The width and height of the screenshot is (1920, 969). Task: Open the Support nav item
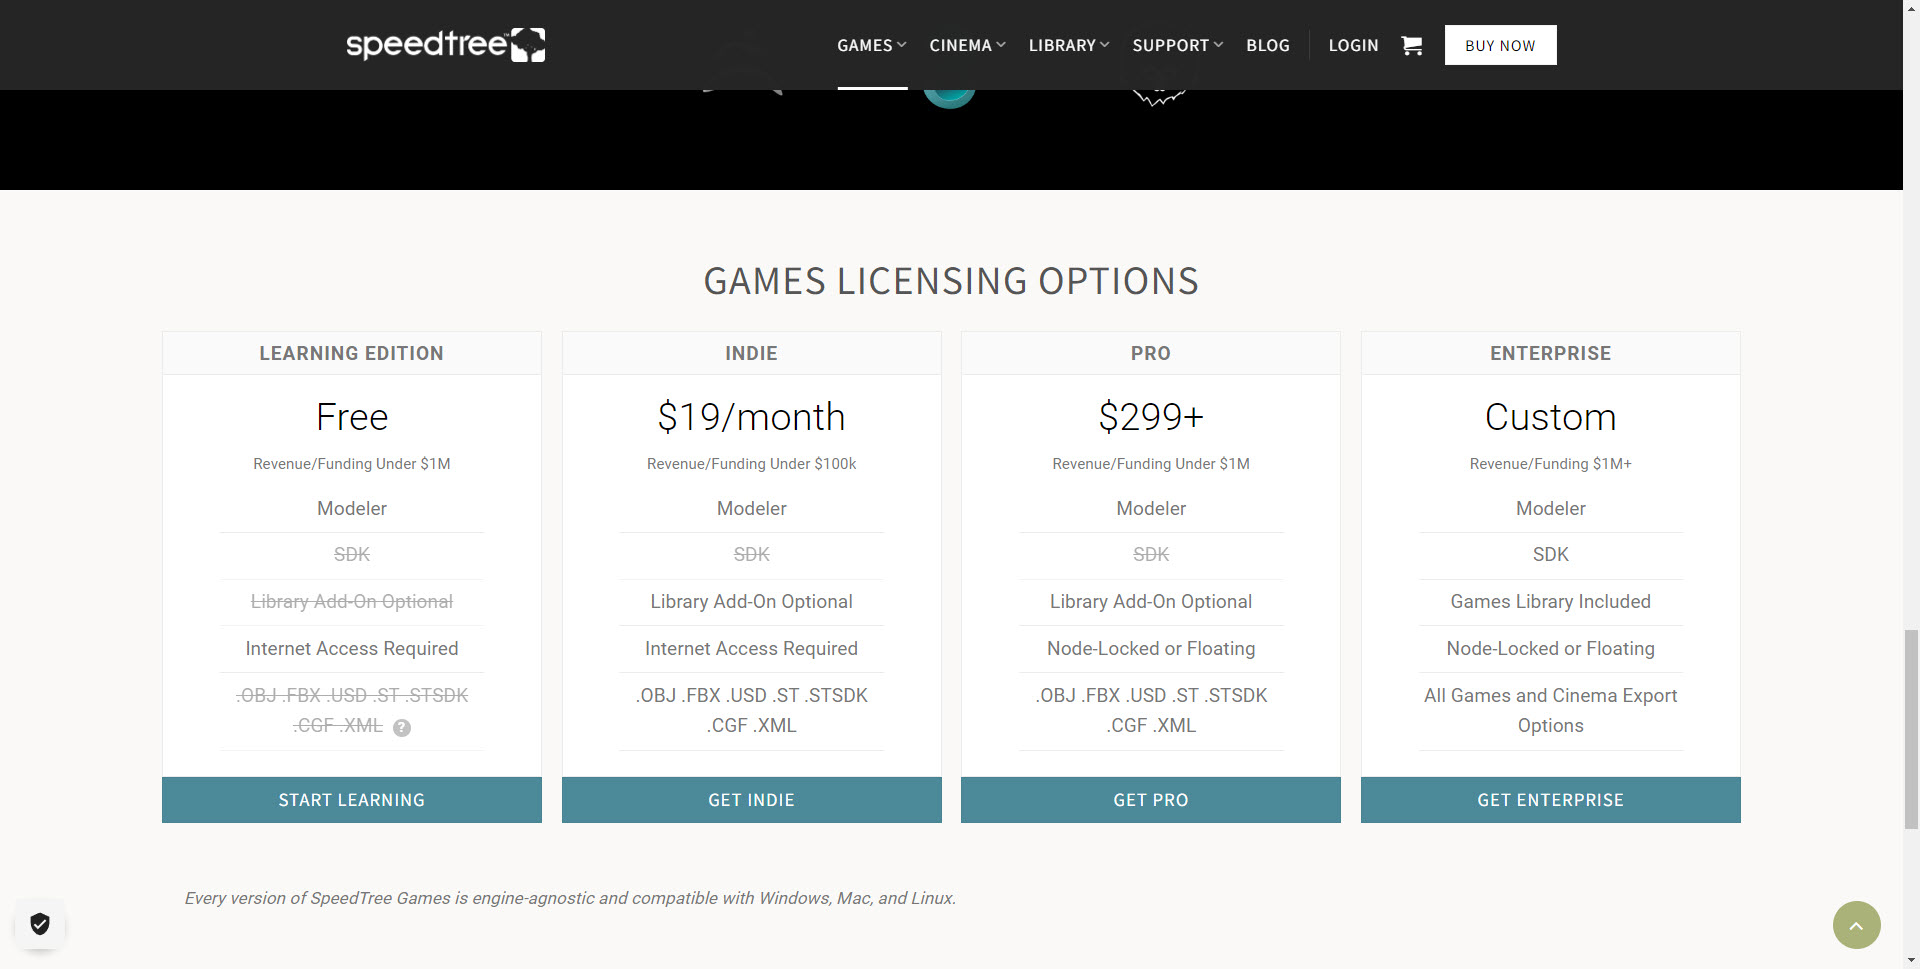(x=1170, y=45)
